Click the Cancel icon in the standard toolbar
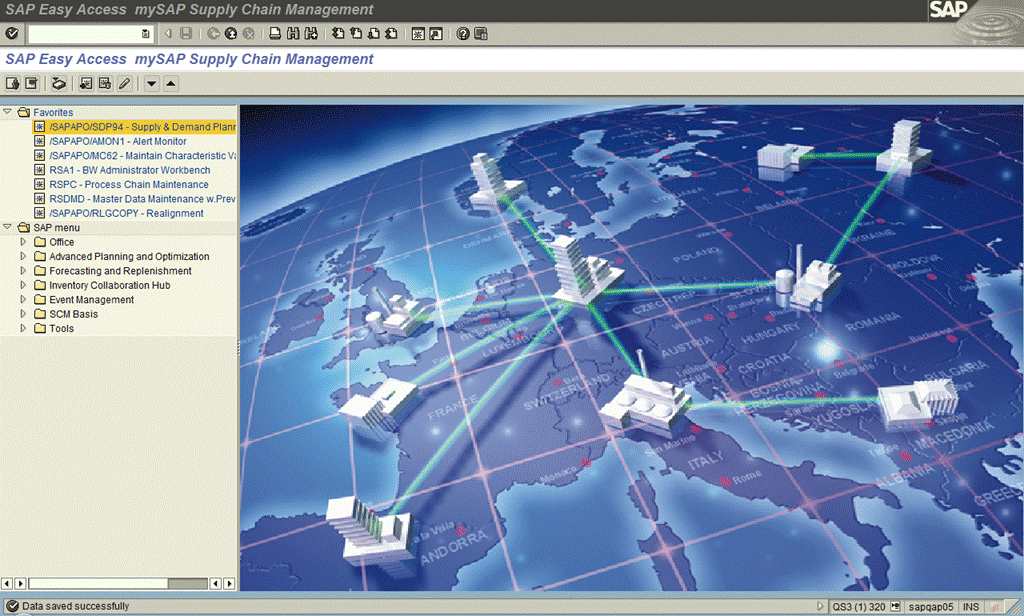Image resolution: width=1024 pixels, height=616 pixels. (x=248, y=33)
